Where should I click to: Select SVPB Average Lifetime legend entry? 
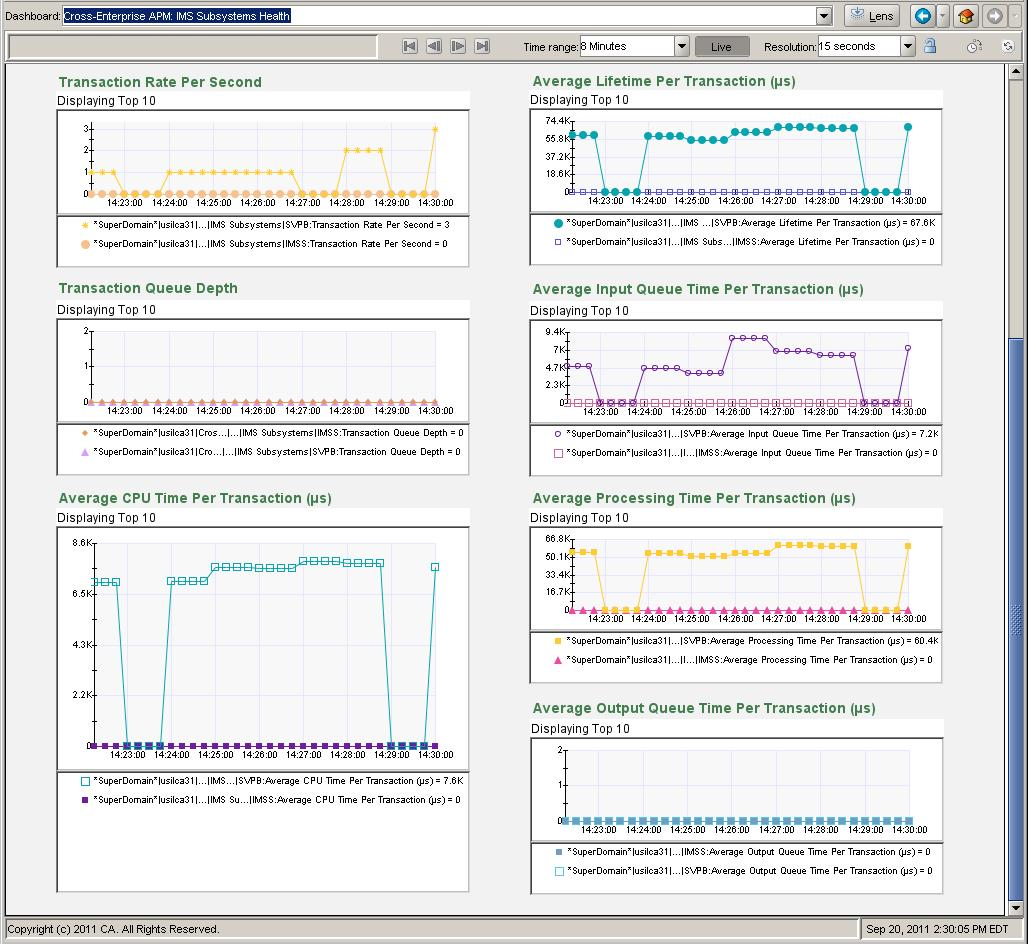tap(745, 223)
